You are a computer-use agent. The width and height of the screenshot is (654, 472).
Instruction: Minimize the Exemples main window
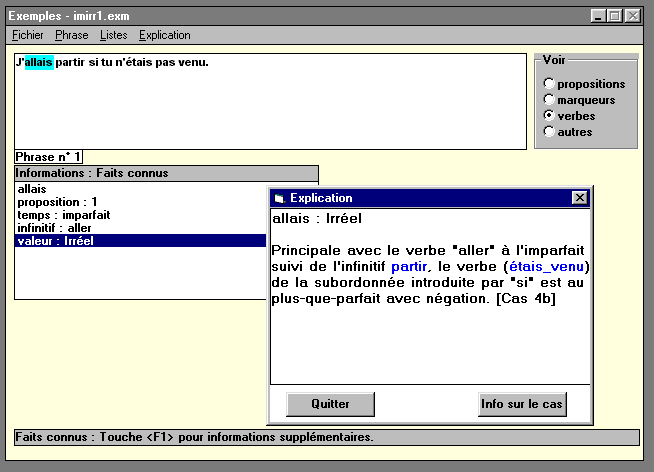pos(599,16)
